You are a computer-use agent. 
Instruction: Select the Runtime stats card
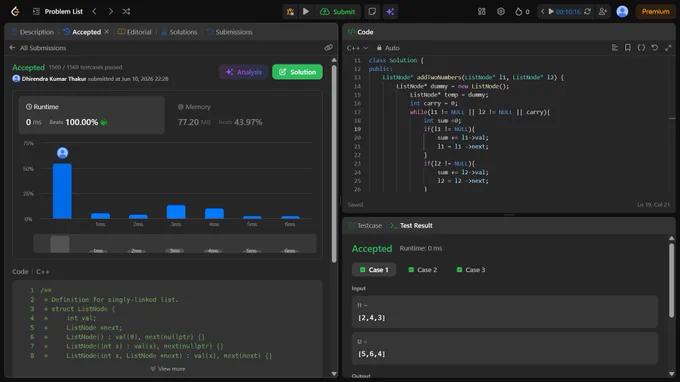[92, 115]
